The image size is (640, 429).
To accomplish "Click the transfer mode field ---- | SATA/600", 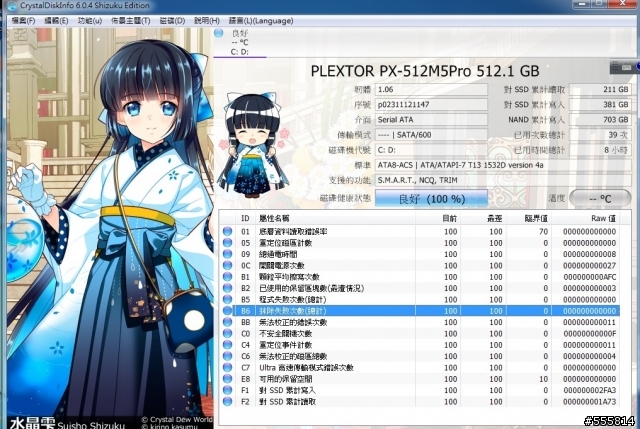I will point(431,135).
